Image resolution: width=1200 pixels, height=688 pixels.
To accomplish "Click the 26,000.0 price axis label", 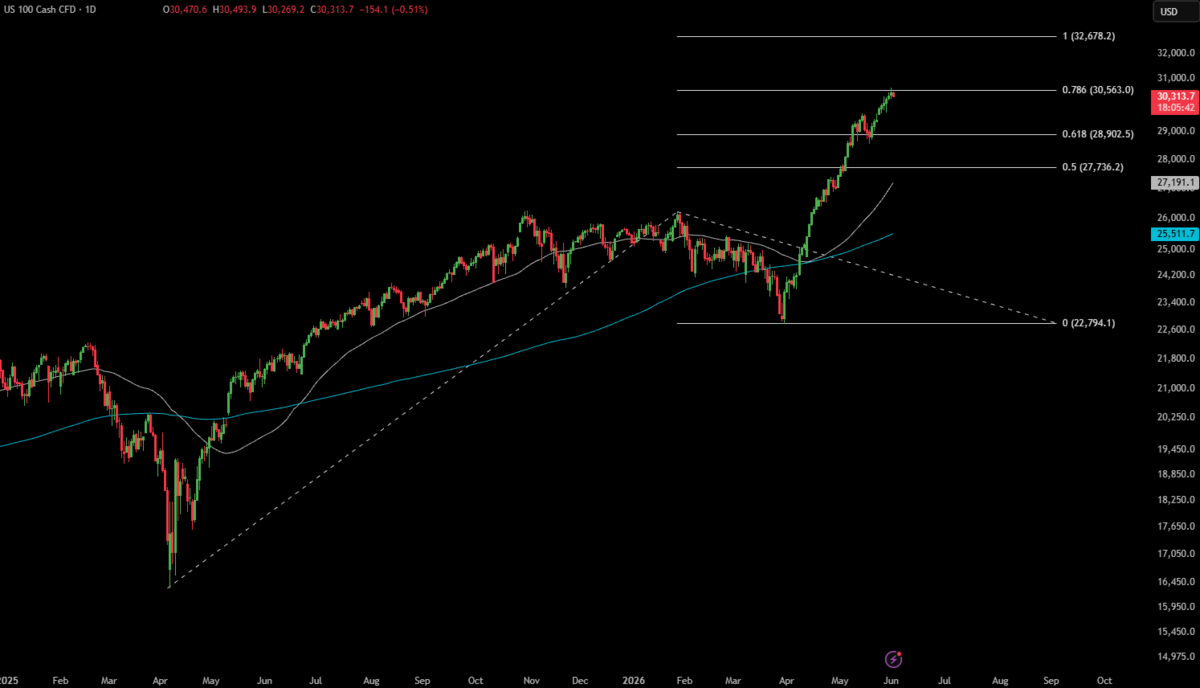I will 1176,217.
